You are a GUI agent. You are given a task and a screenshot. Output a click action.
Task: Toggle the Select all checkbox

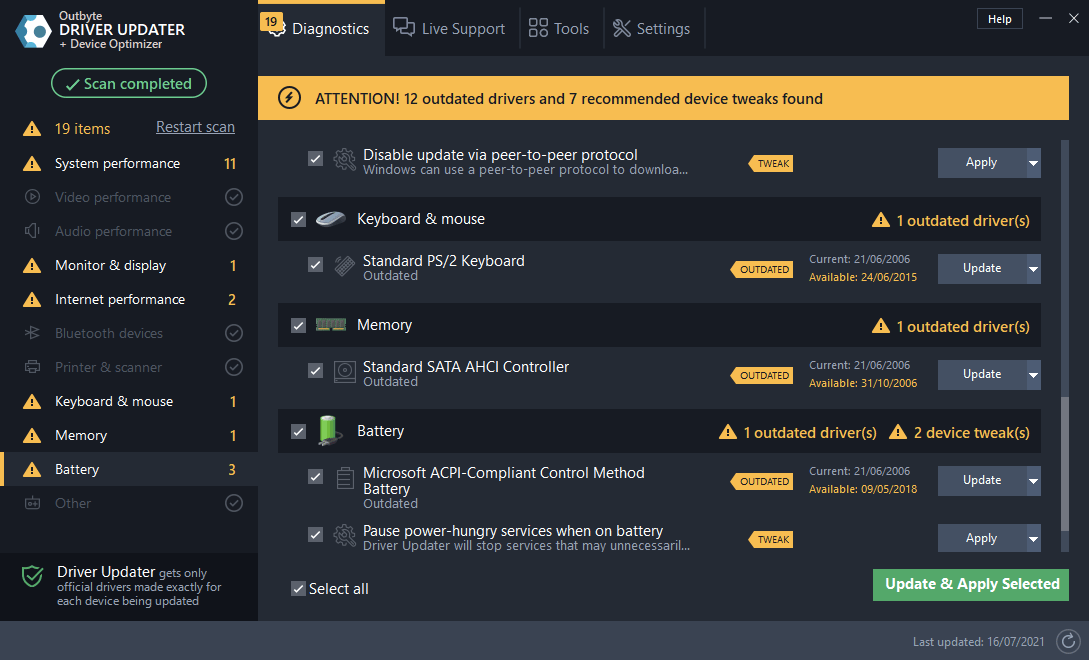click(298, 588)
